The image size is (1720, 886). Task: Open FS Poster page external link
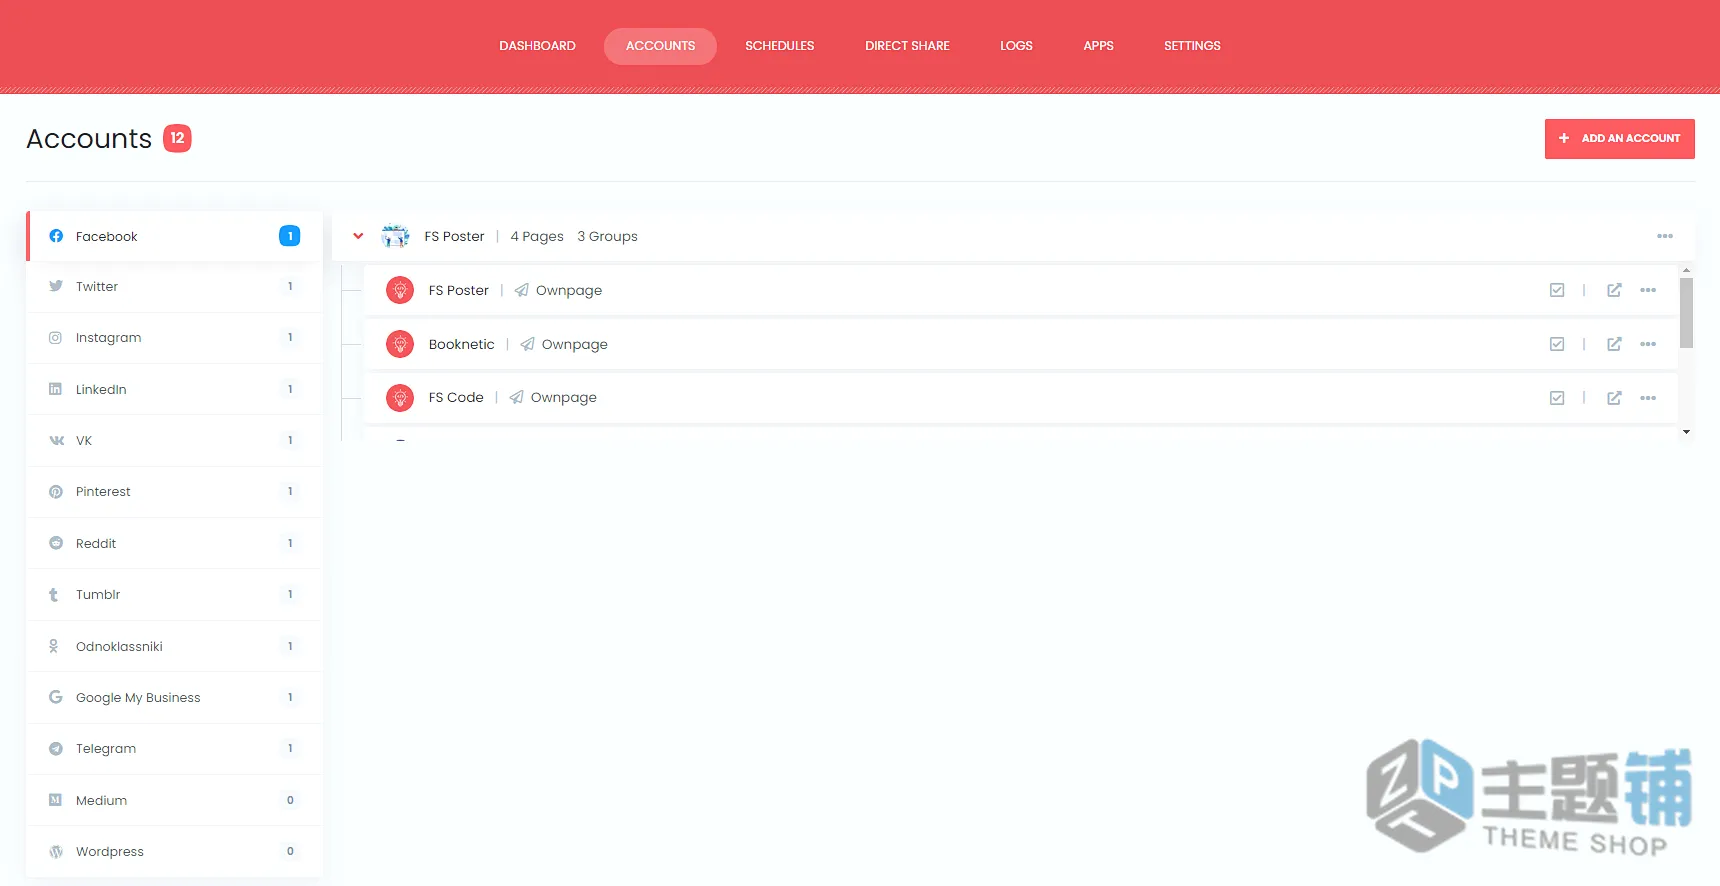point(1614,290)
